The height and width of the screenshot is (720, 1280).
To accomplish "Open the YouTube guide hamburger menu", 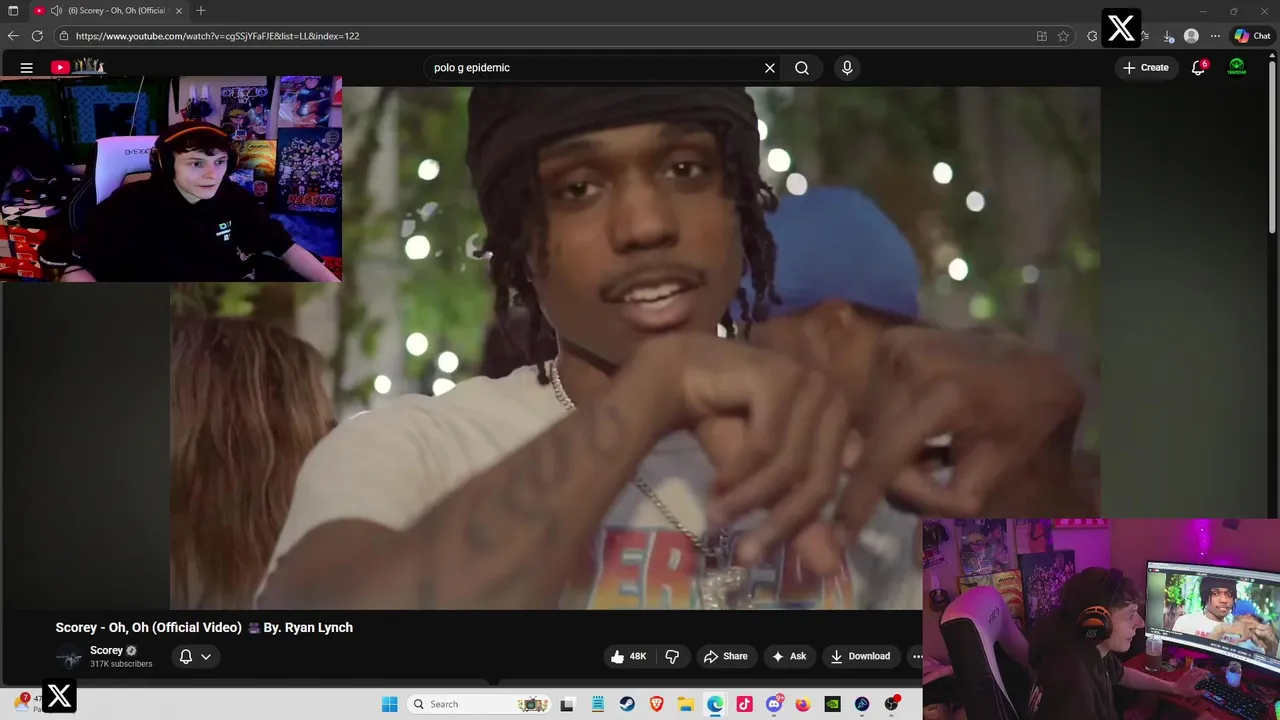I will coord(27,68).
